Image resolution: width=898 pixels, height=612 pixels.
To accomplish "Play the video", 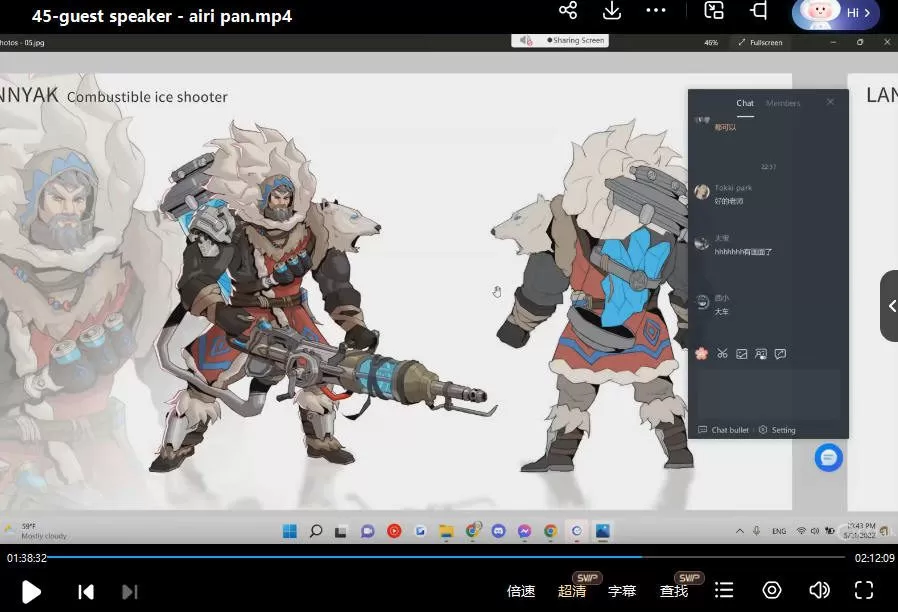I will pos(31,591).
